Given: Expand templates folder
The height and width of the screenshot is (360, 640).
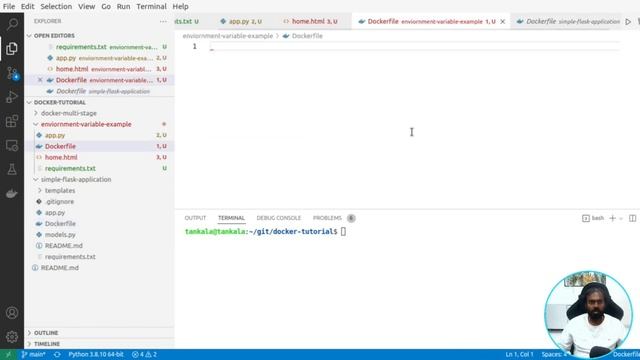Looking at the screenshot, I should click(60, 191).
